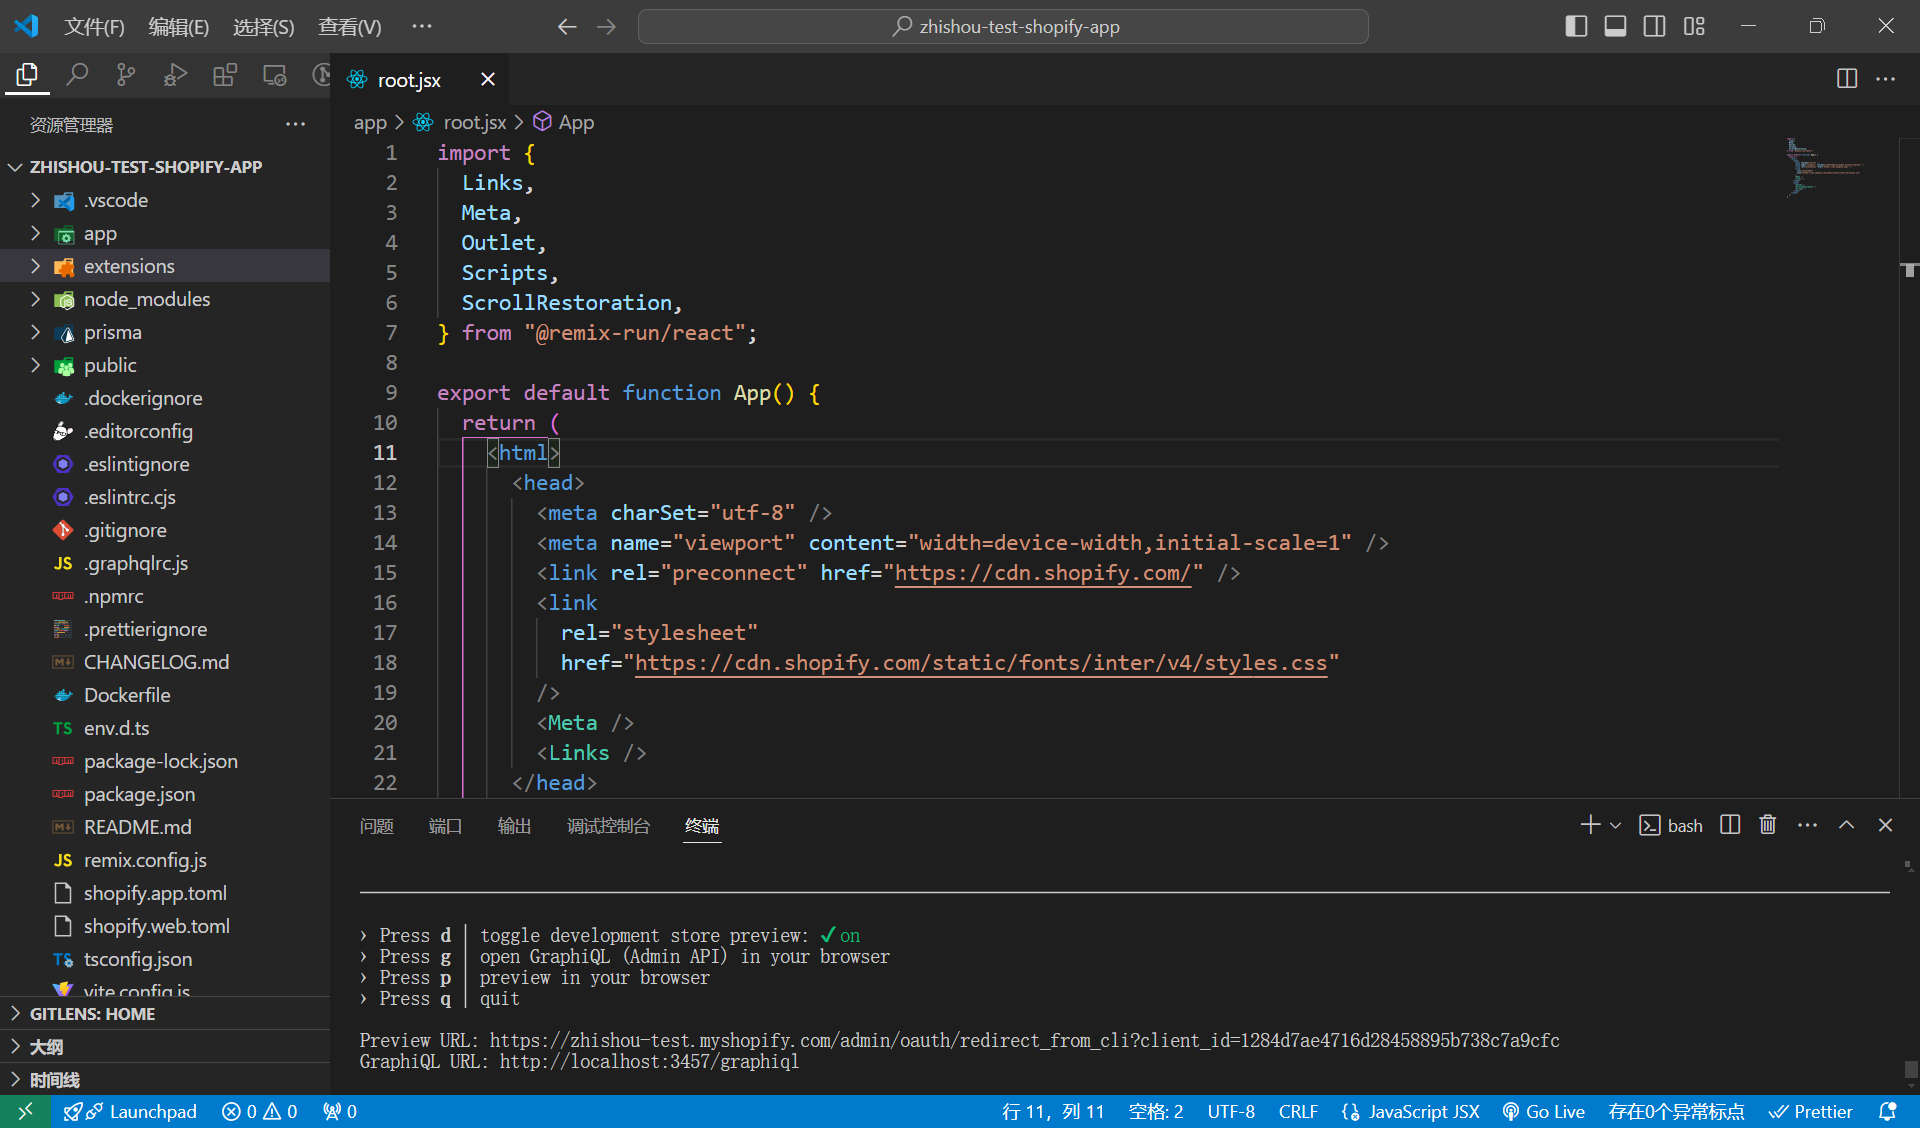The width and height of the screenshot is (1920, 1128).
Task: Switch to the 问题 panel tab
Action: coord(377,826)
